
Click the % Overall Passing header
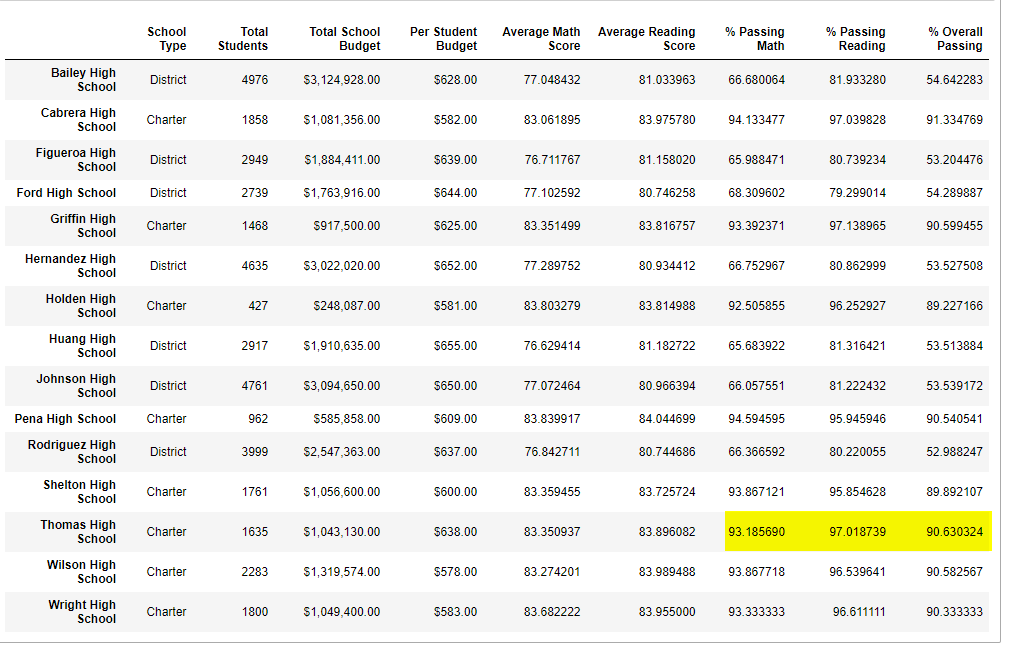point(955,39)
